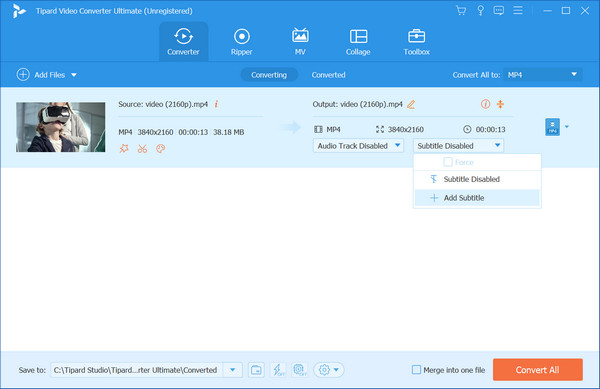This screenshot has width=600, height=389.
Task: Click the output resolution 3840x2160 text
Action: [406, 129]
